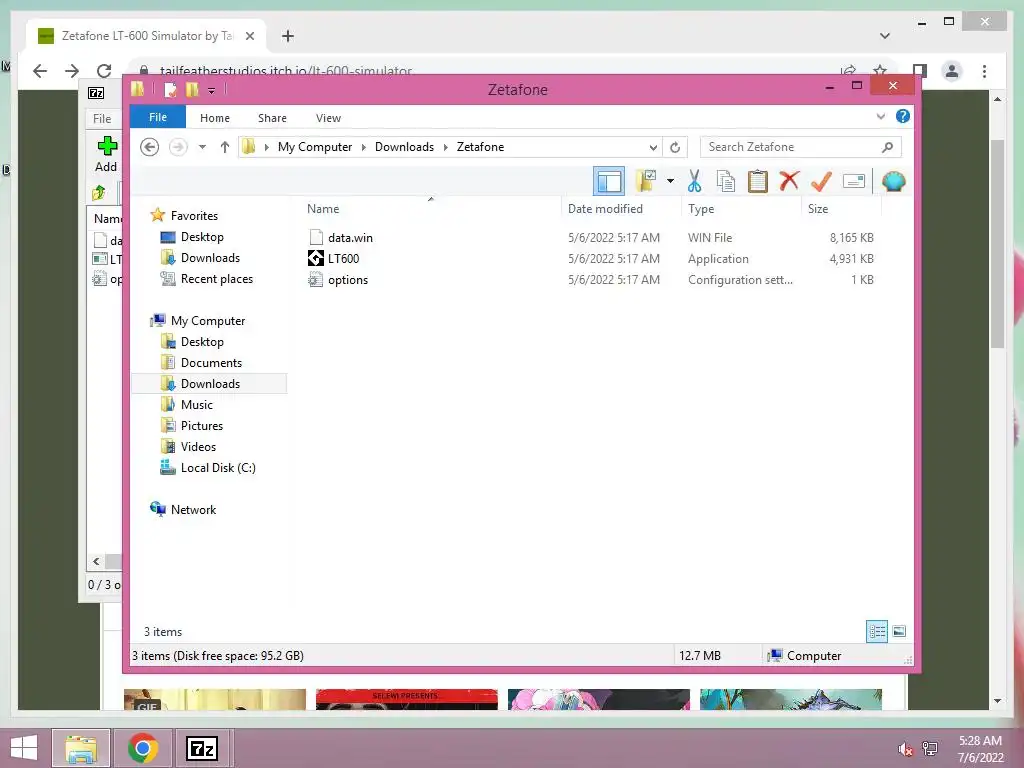Screen dimensions: 1024x768
Task: Select the LT600 application file
Action: pos(344,259)
